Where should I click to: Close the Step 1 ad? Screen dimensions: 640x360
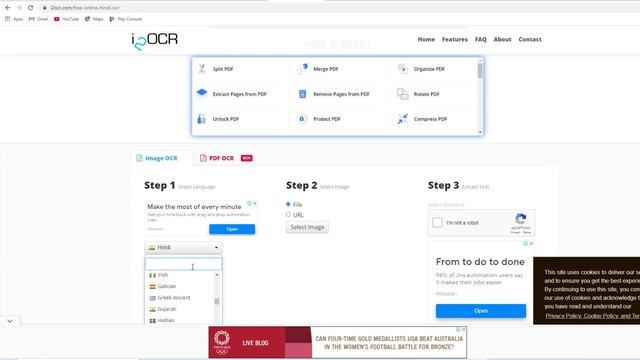(255, 203)
